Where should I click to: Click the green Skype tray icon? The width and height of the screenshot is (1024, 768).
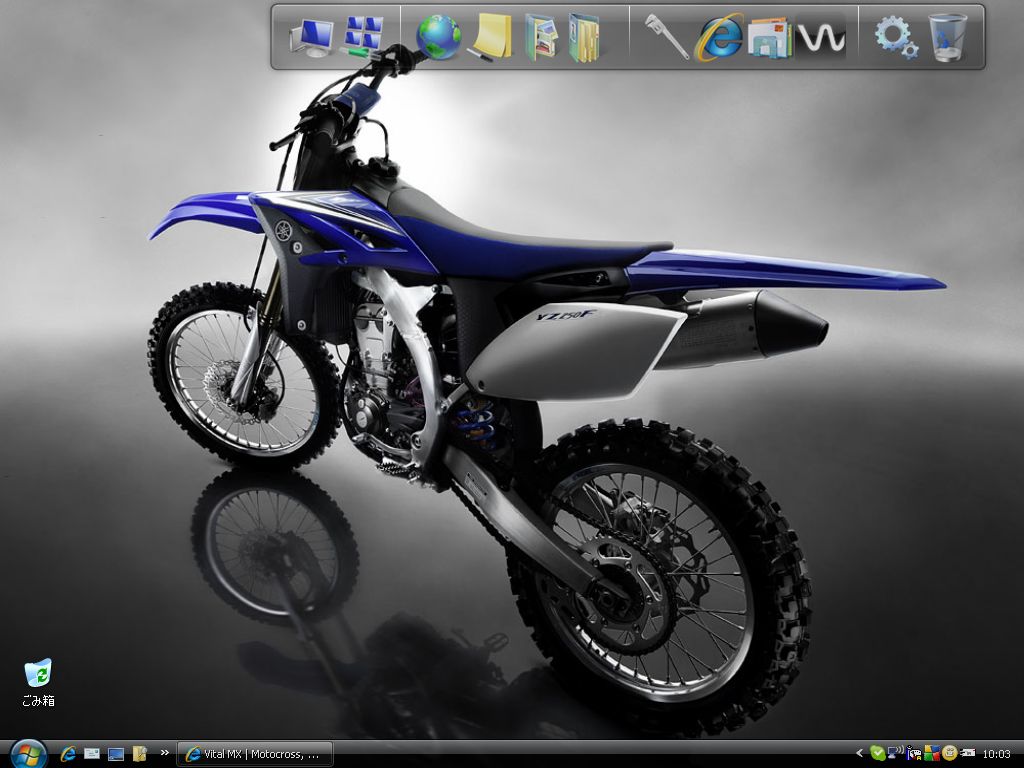coord(877,754)
